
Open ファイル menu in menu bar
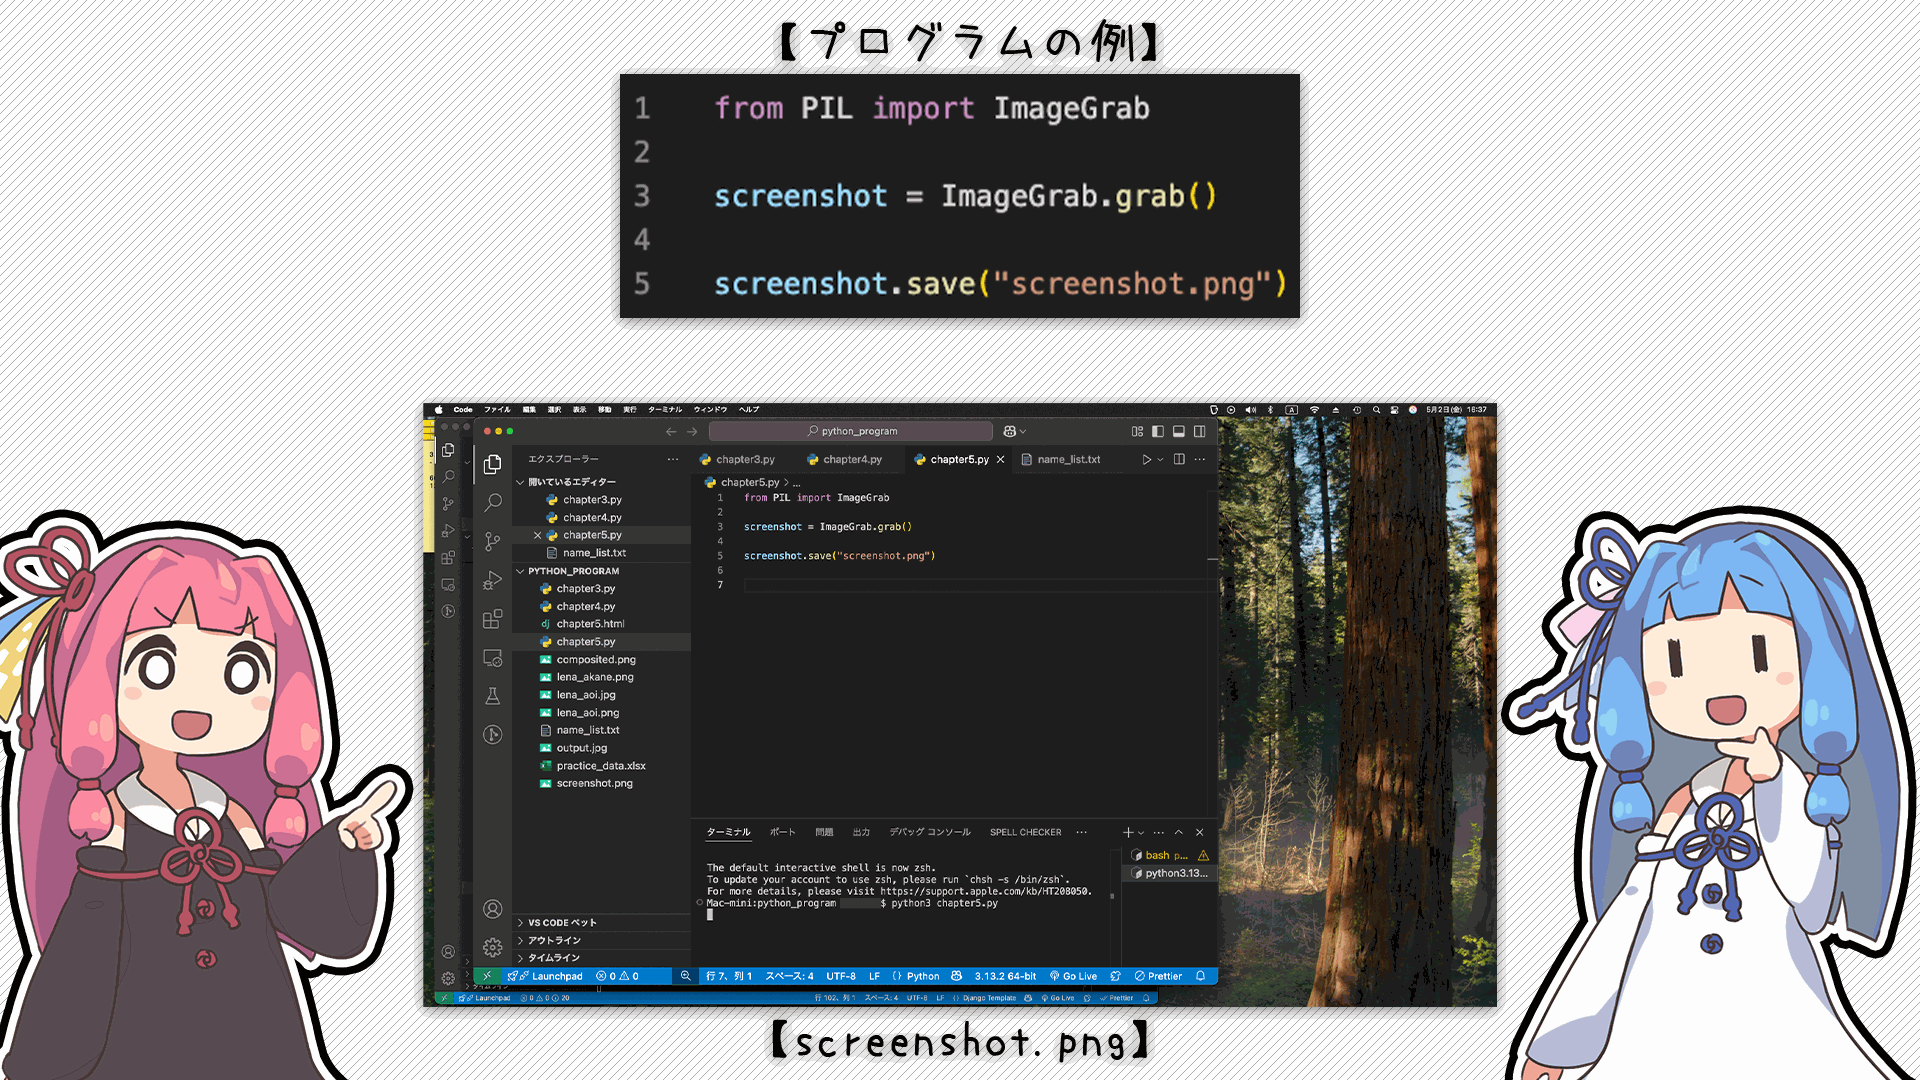coord(497,409)
